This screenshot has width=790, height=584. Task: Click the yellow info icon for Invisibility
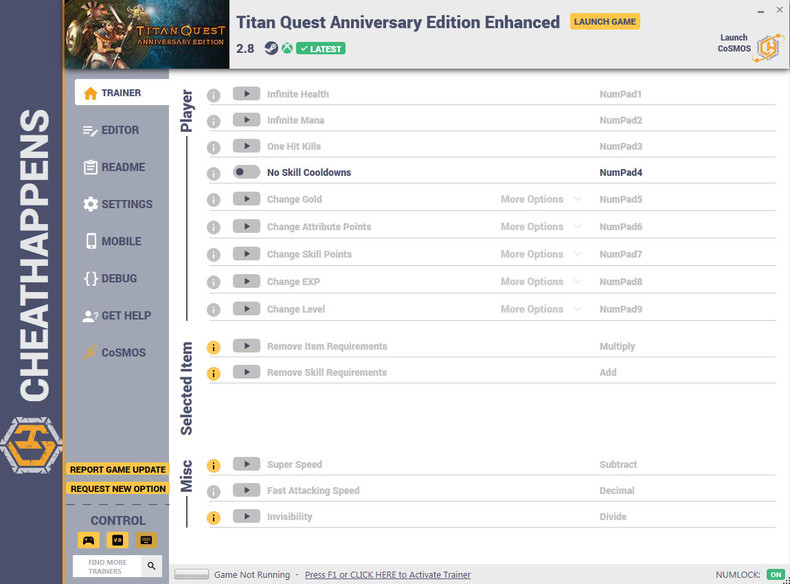[214, 518]
